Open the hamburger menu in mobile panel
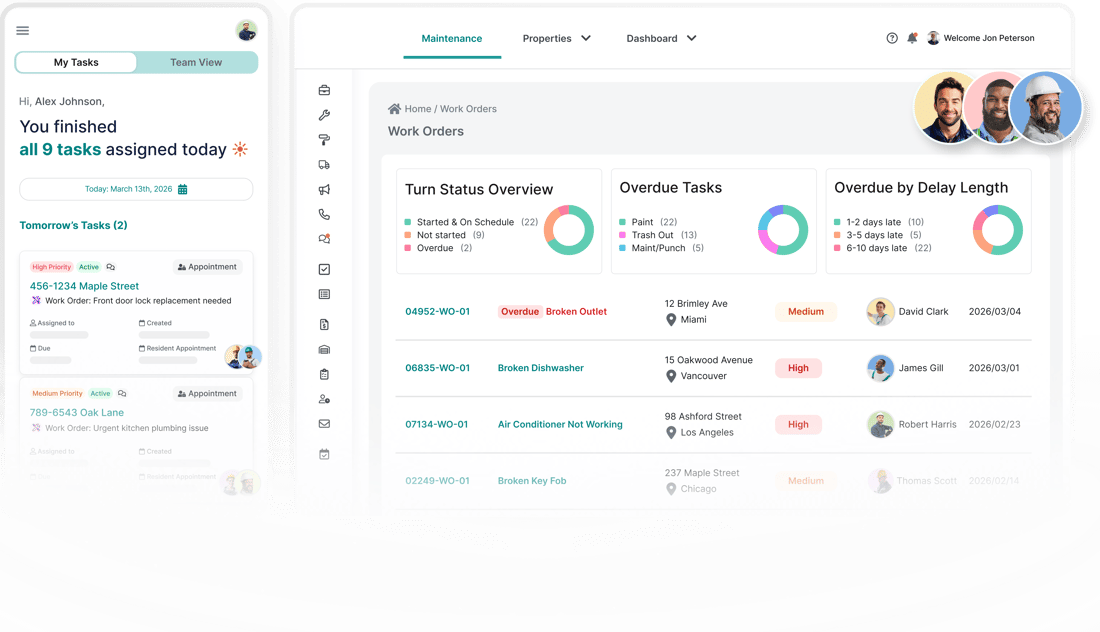The height and width of the screenshot is (632, 1100). [x=23, y=30]
